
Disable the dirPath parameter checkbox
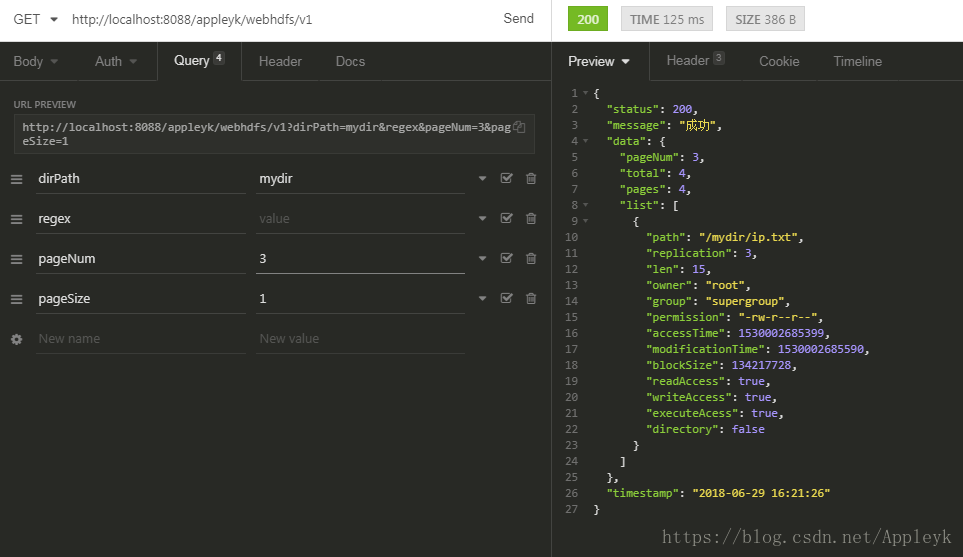click(507, 178)
